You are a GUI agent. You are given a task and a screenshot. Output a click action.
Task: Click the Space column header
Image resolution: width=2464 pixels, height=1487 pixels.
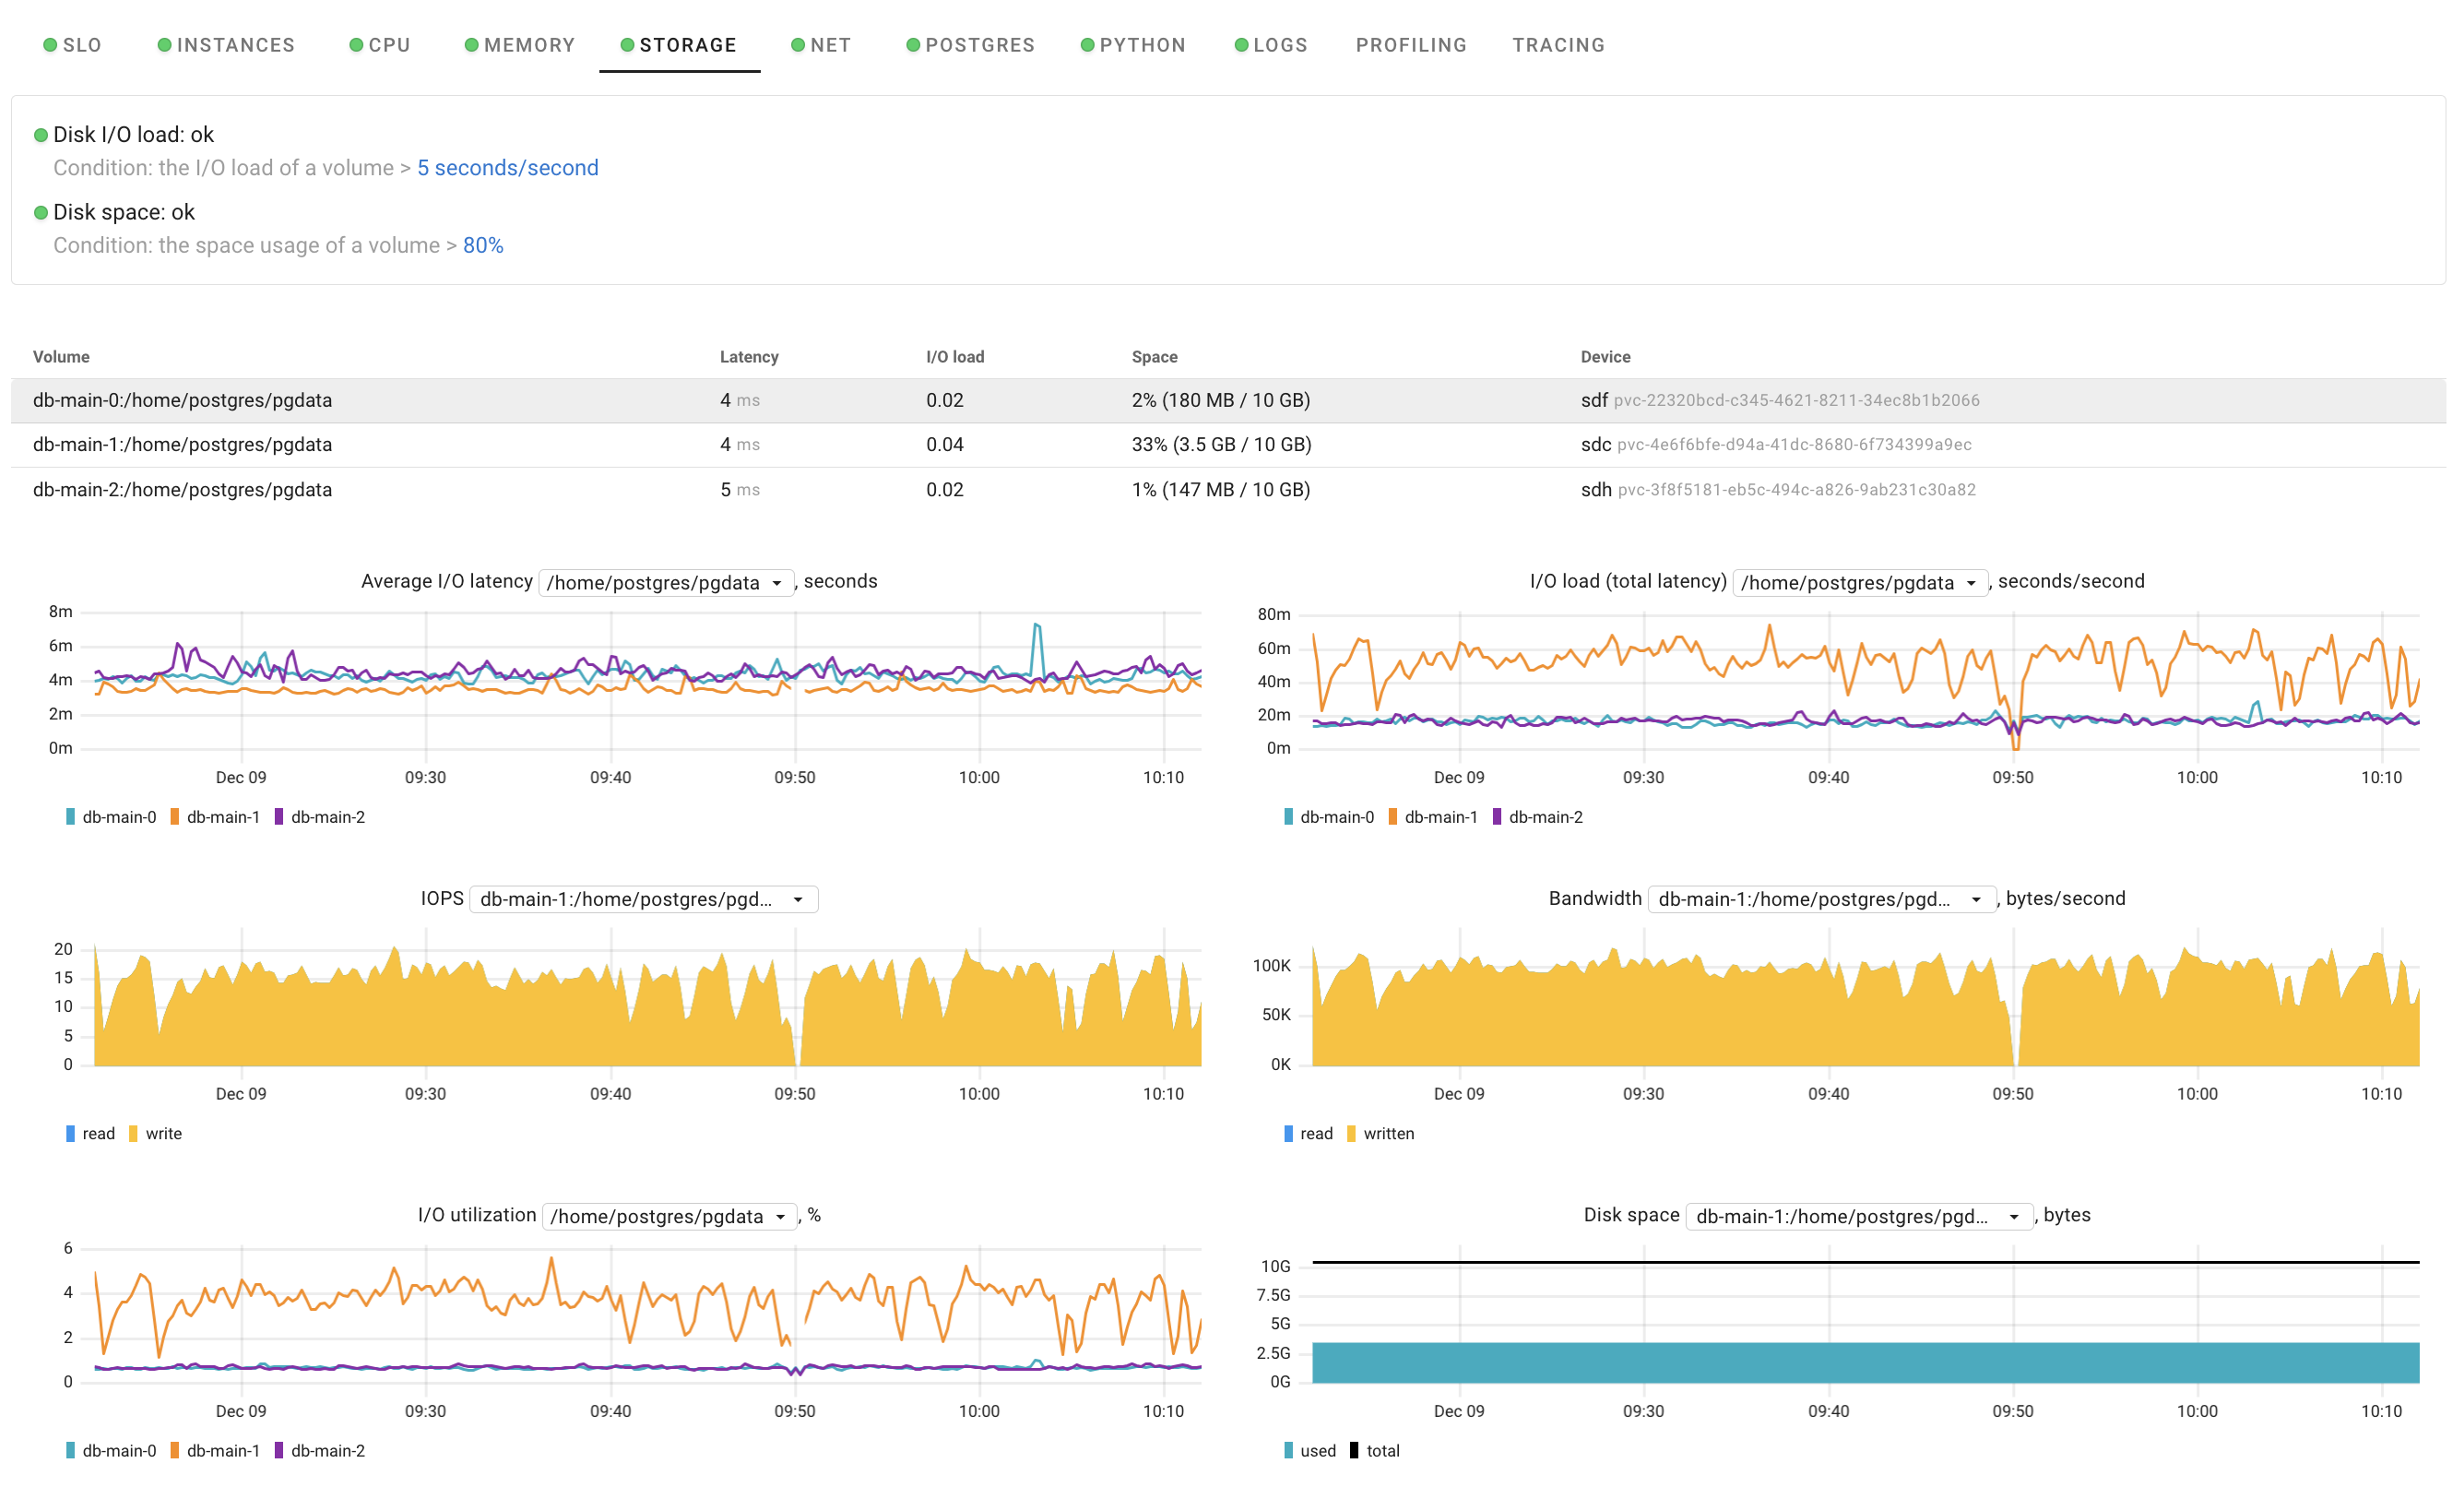tap(1154, 357)
